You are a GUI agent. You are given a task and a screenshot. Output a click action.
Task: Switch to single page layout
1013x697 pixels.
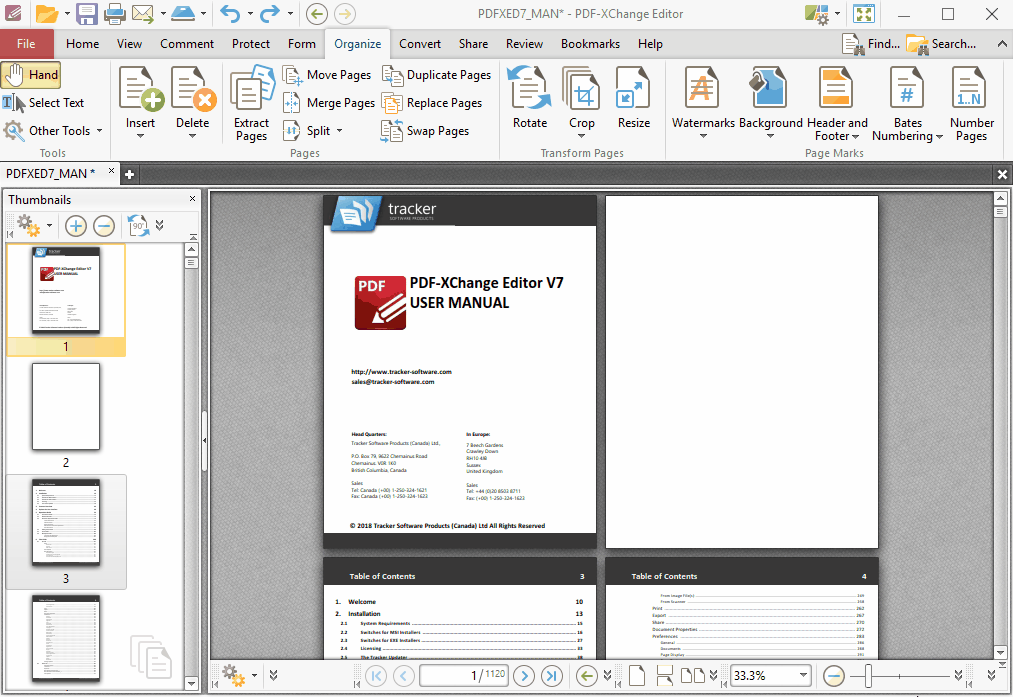coord(637,676)
